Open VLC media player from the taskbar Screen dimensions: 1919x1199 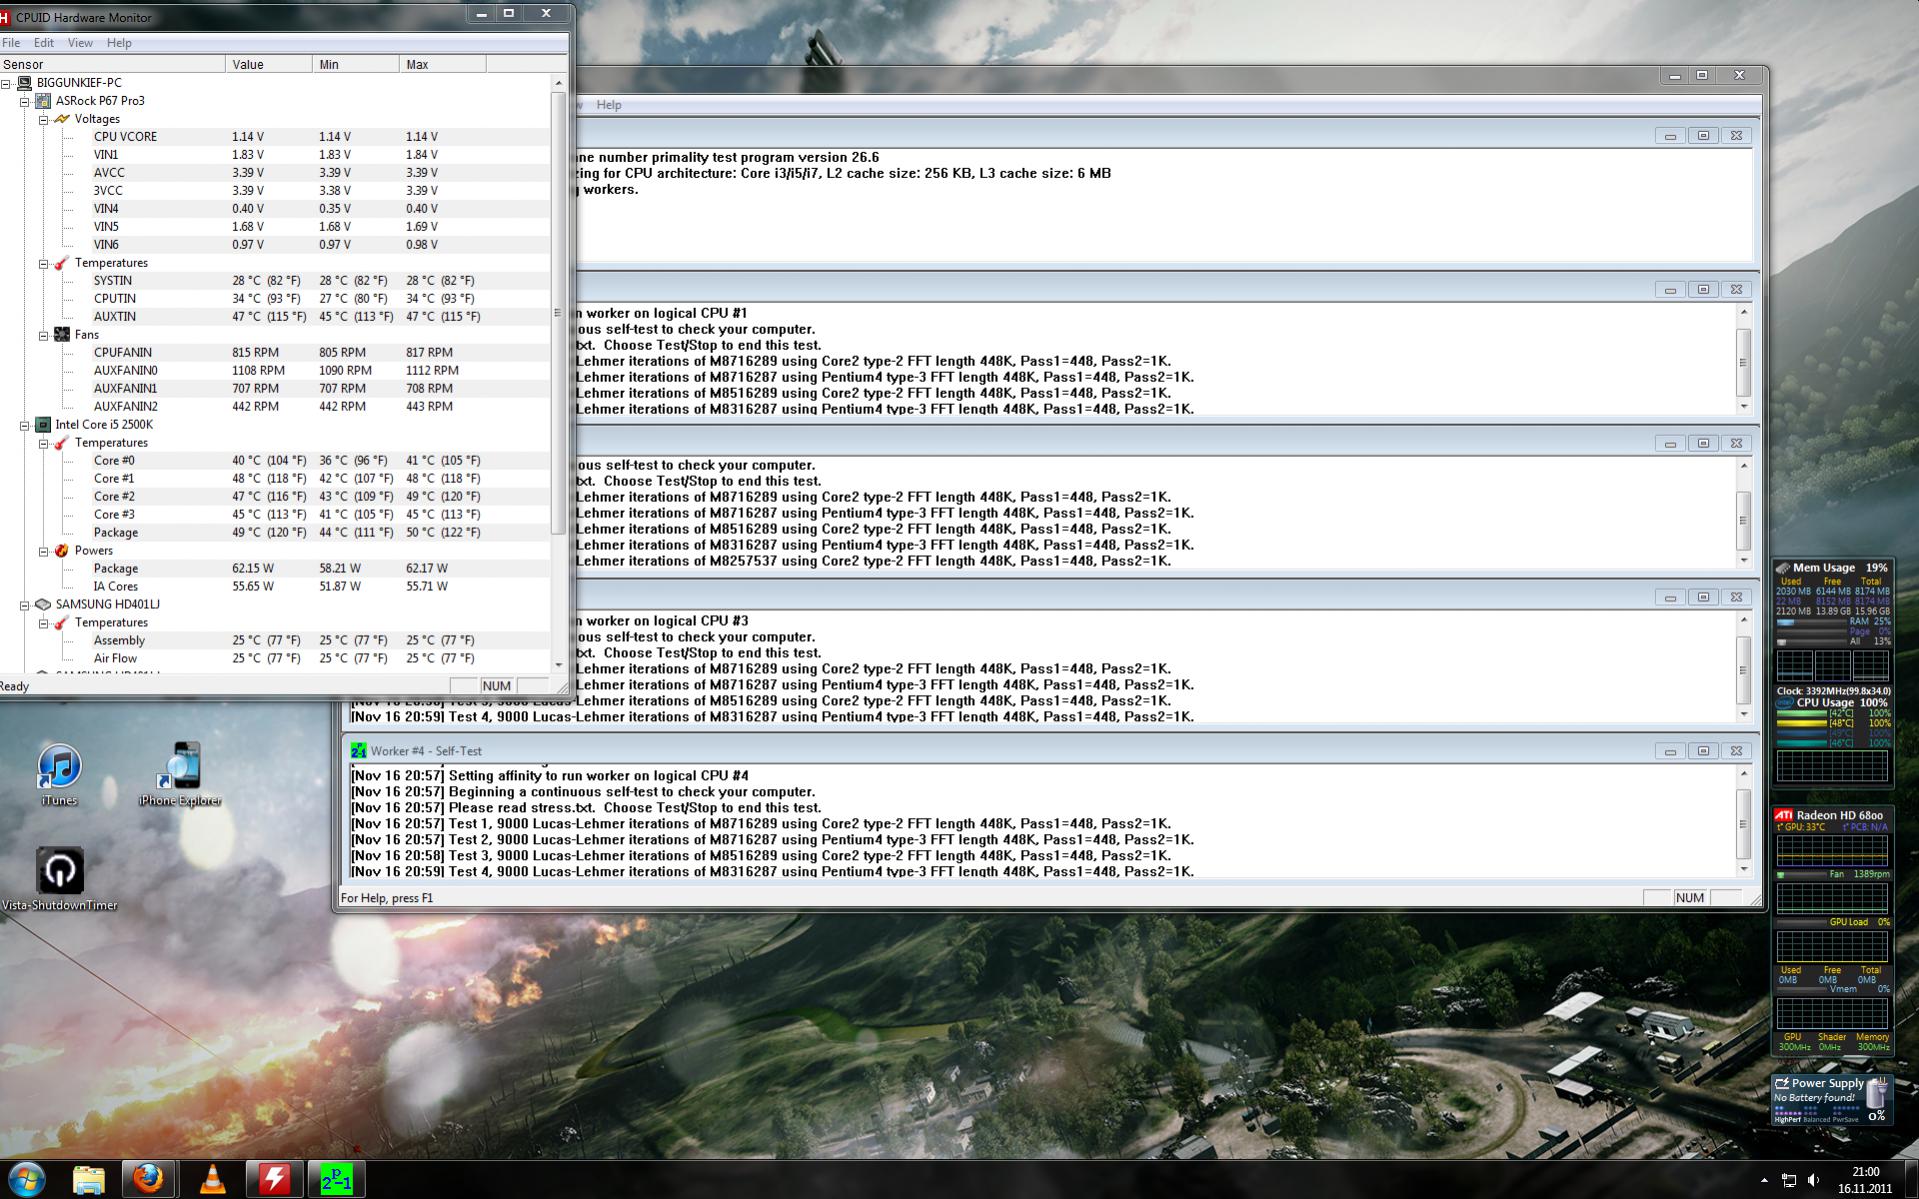212,1180
